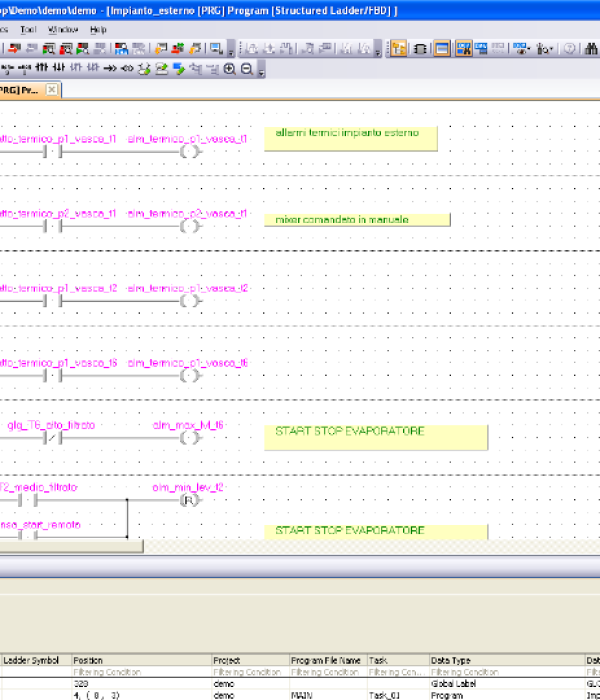Click the 'allarmi termici impianto esterno' comment

pyautogui.click(x=350, y=138)
